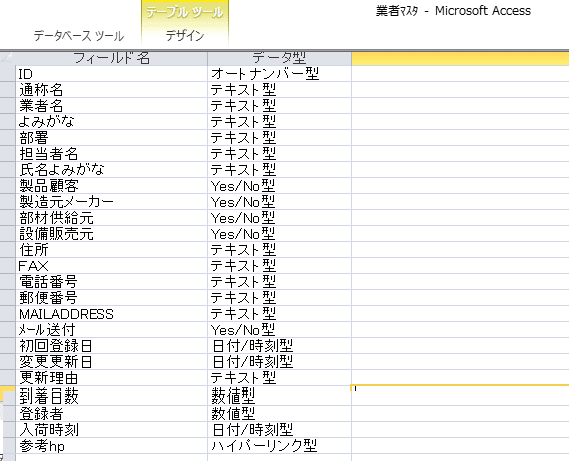Select the MAILADDRESS field name cell
Image resolution: width=569 pixels, height=461 pixels.
point(111,313)
